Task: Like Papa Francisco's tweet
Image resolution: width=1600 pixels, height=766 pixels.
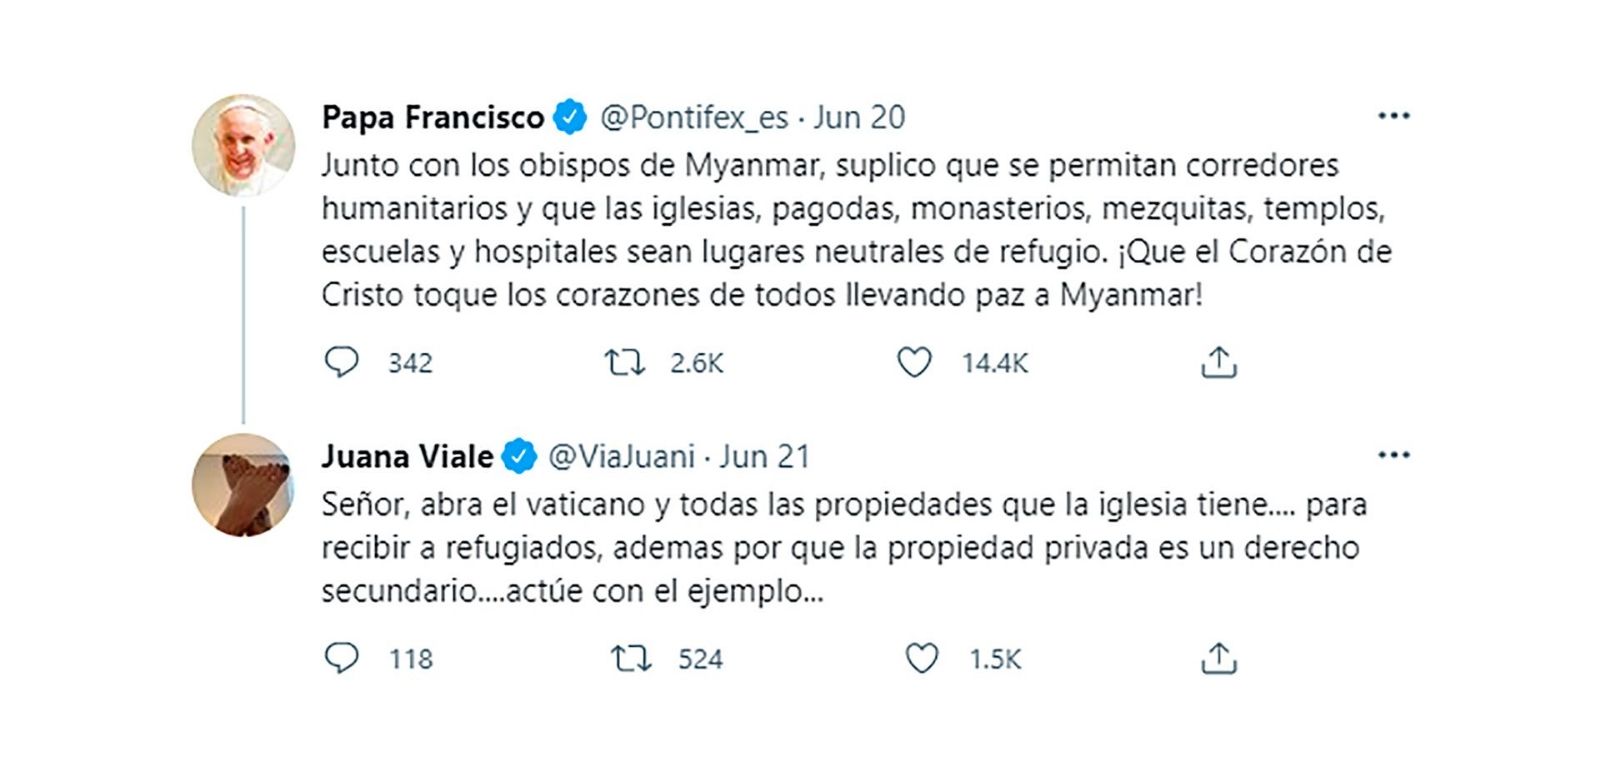Action: pyautogui.click(x=914, y=362)
